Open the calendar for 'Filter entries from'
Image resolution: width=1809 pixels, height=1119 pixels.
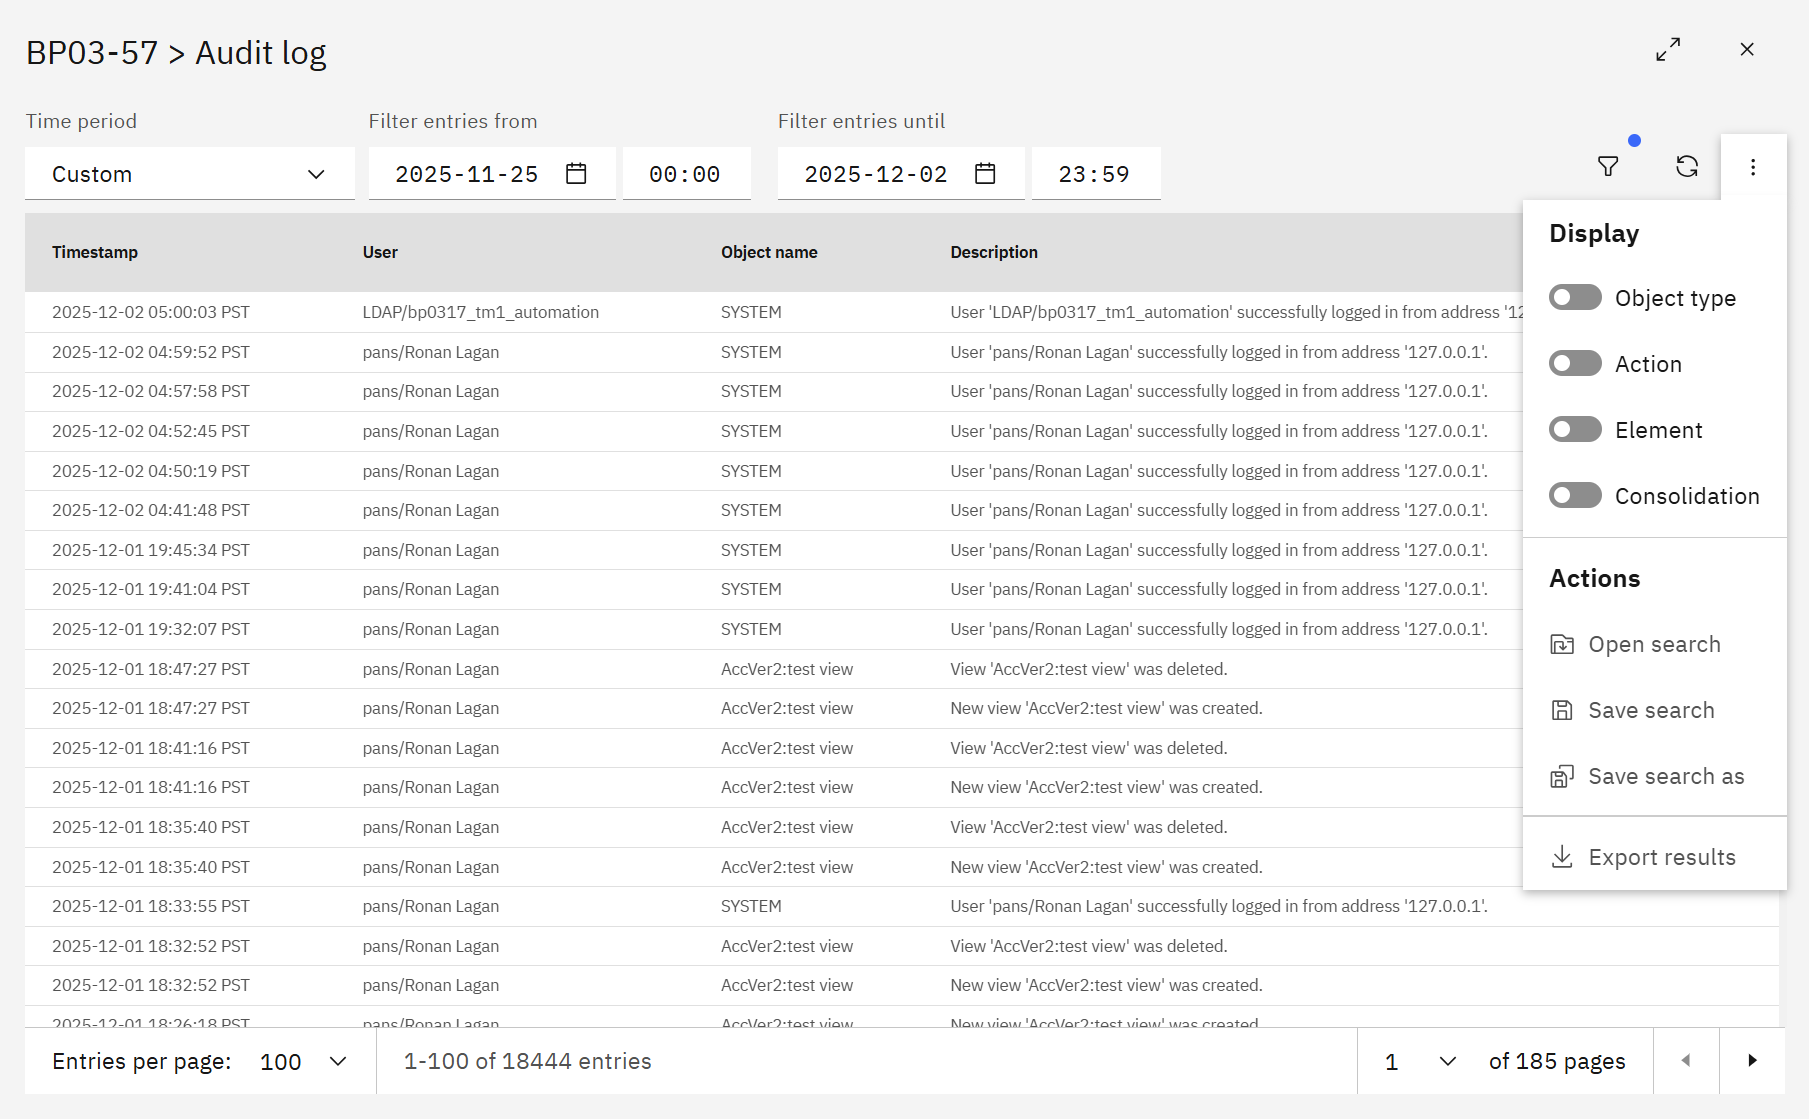pyautogui.click(x=575, y=173)
